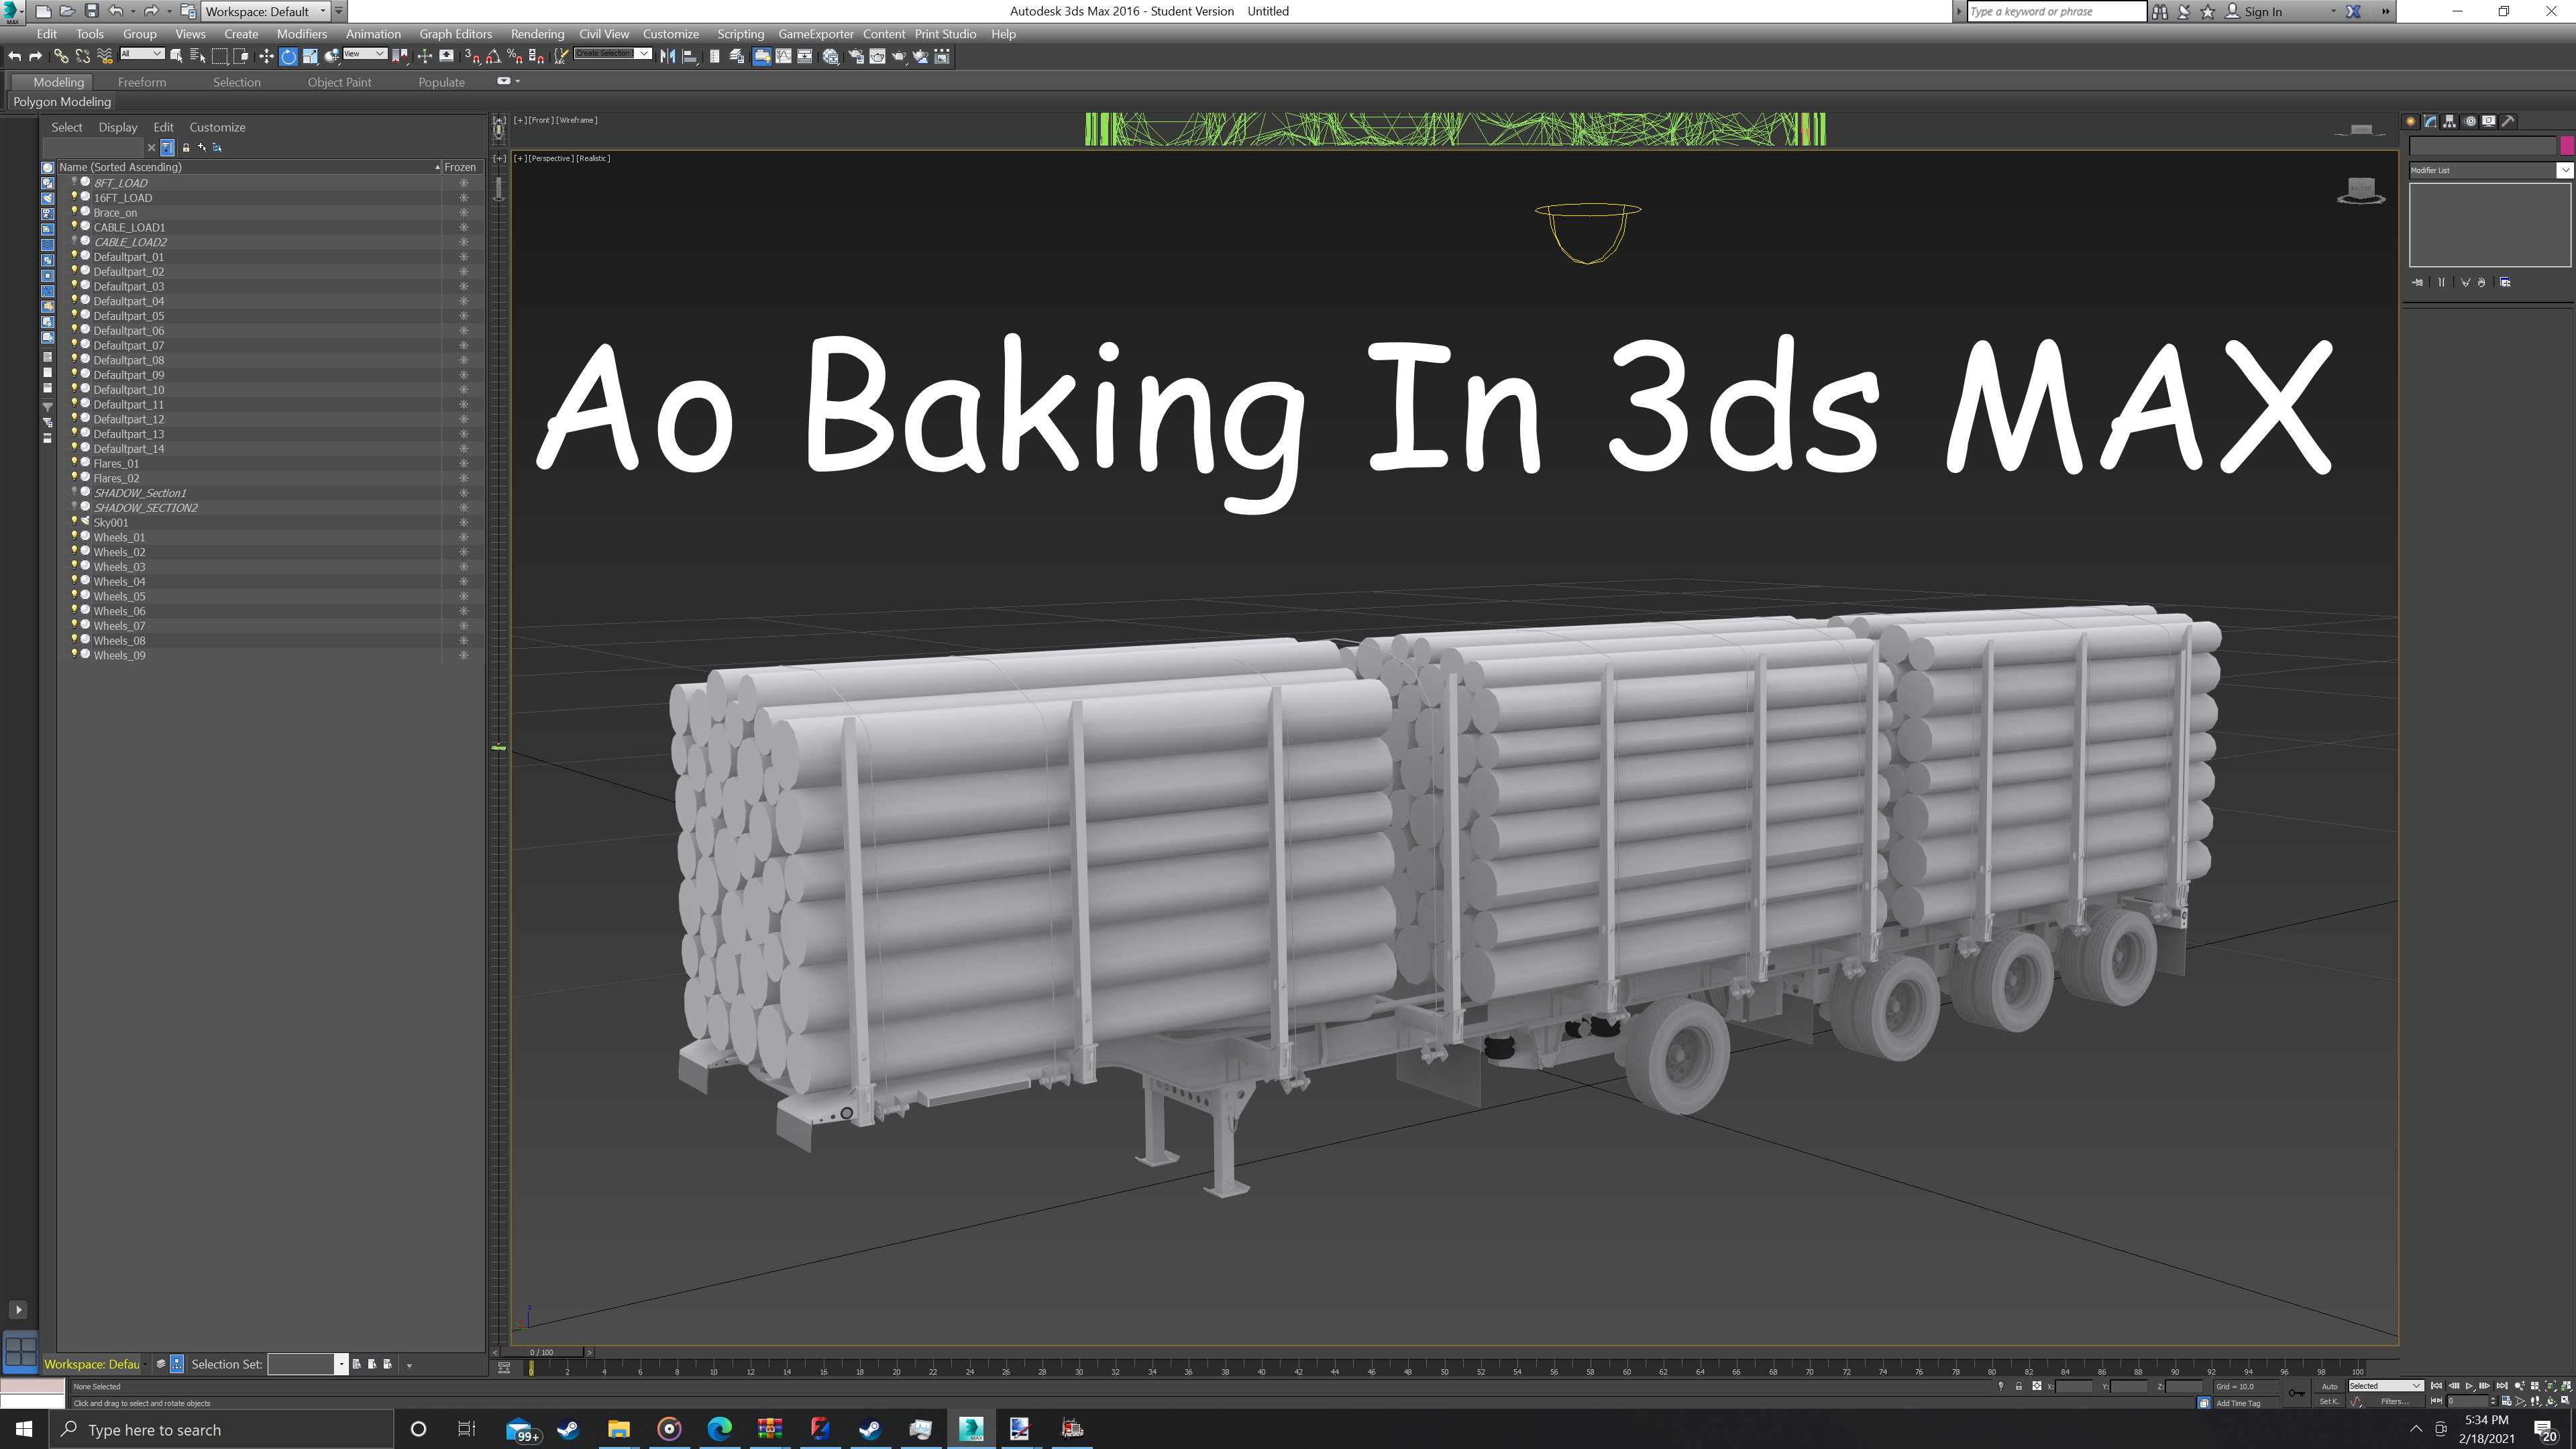
Task: Open the key filter 'Selected' dropdown
Action: click(2386, 1386)
